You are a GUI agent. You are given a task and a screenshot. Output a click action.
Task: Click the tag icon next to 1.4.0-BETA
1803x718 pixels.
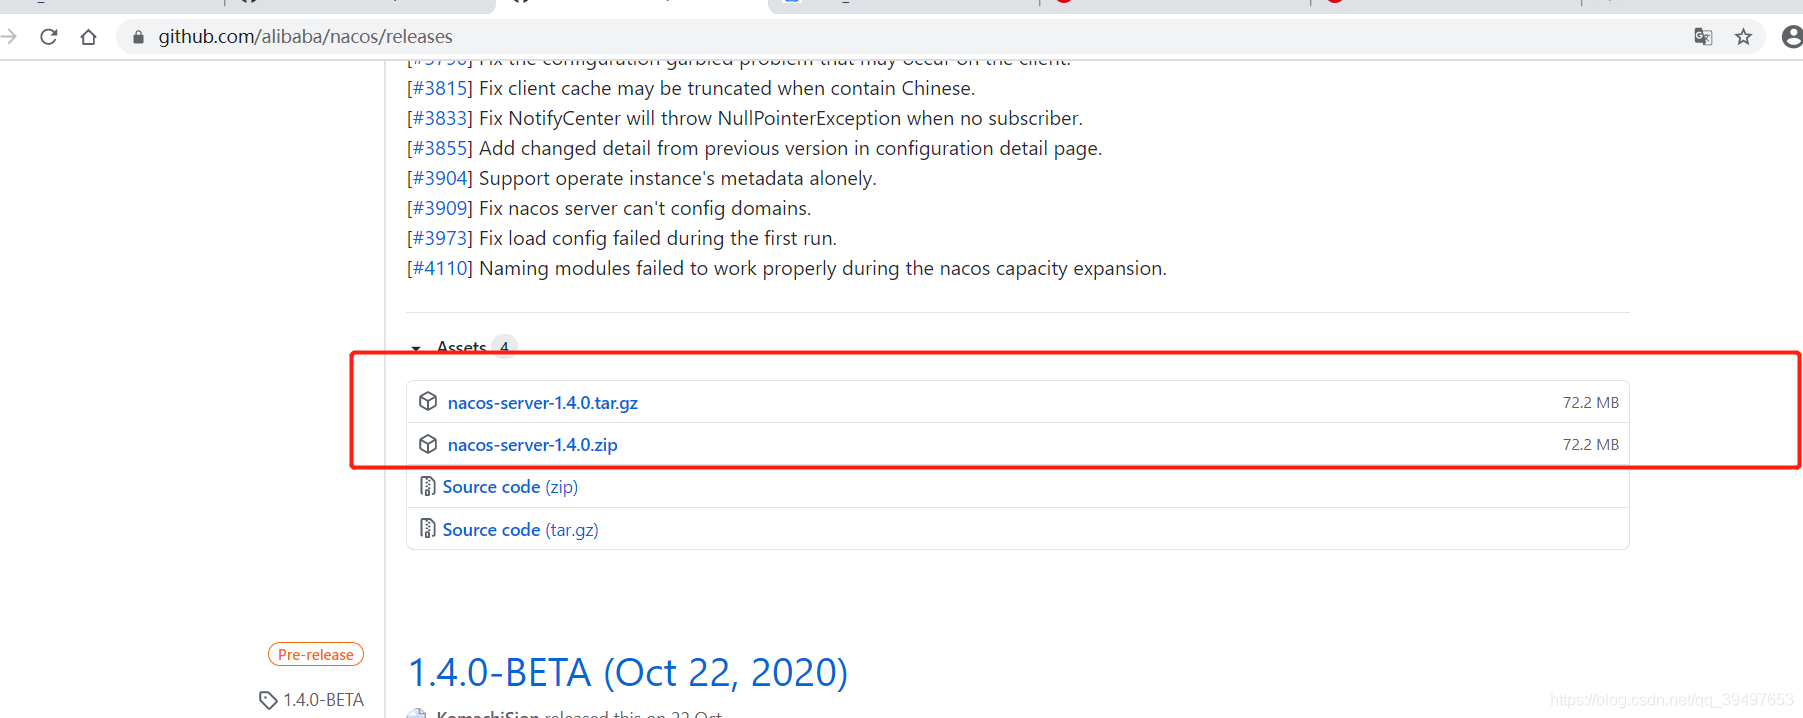(268, 700)
